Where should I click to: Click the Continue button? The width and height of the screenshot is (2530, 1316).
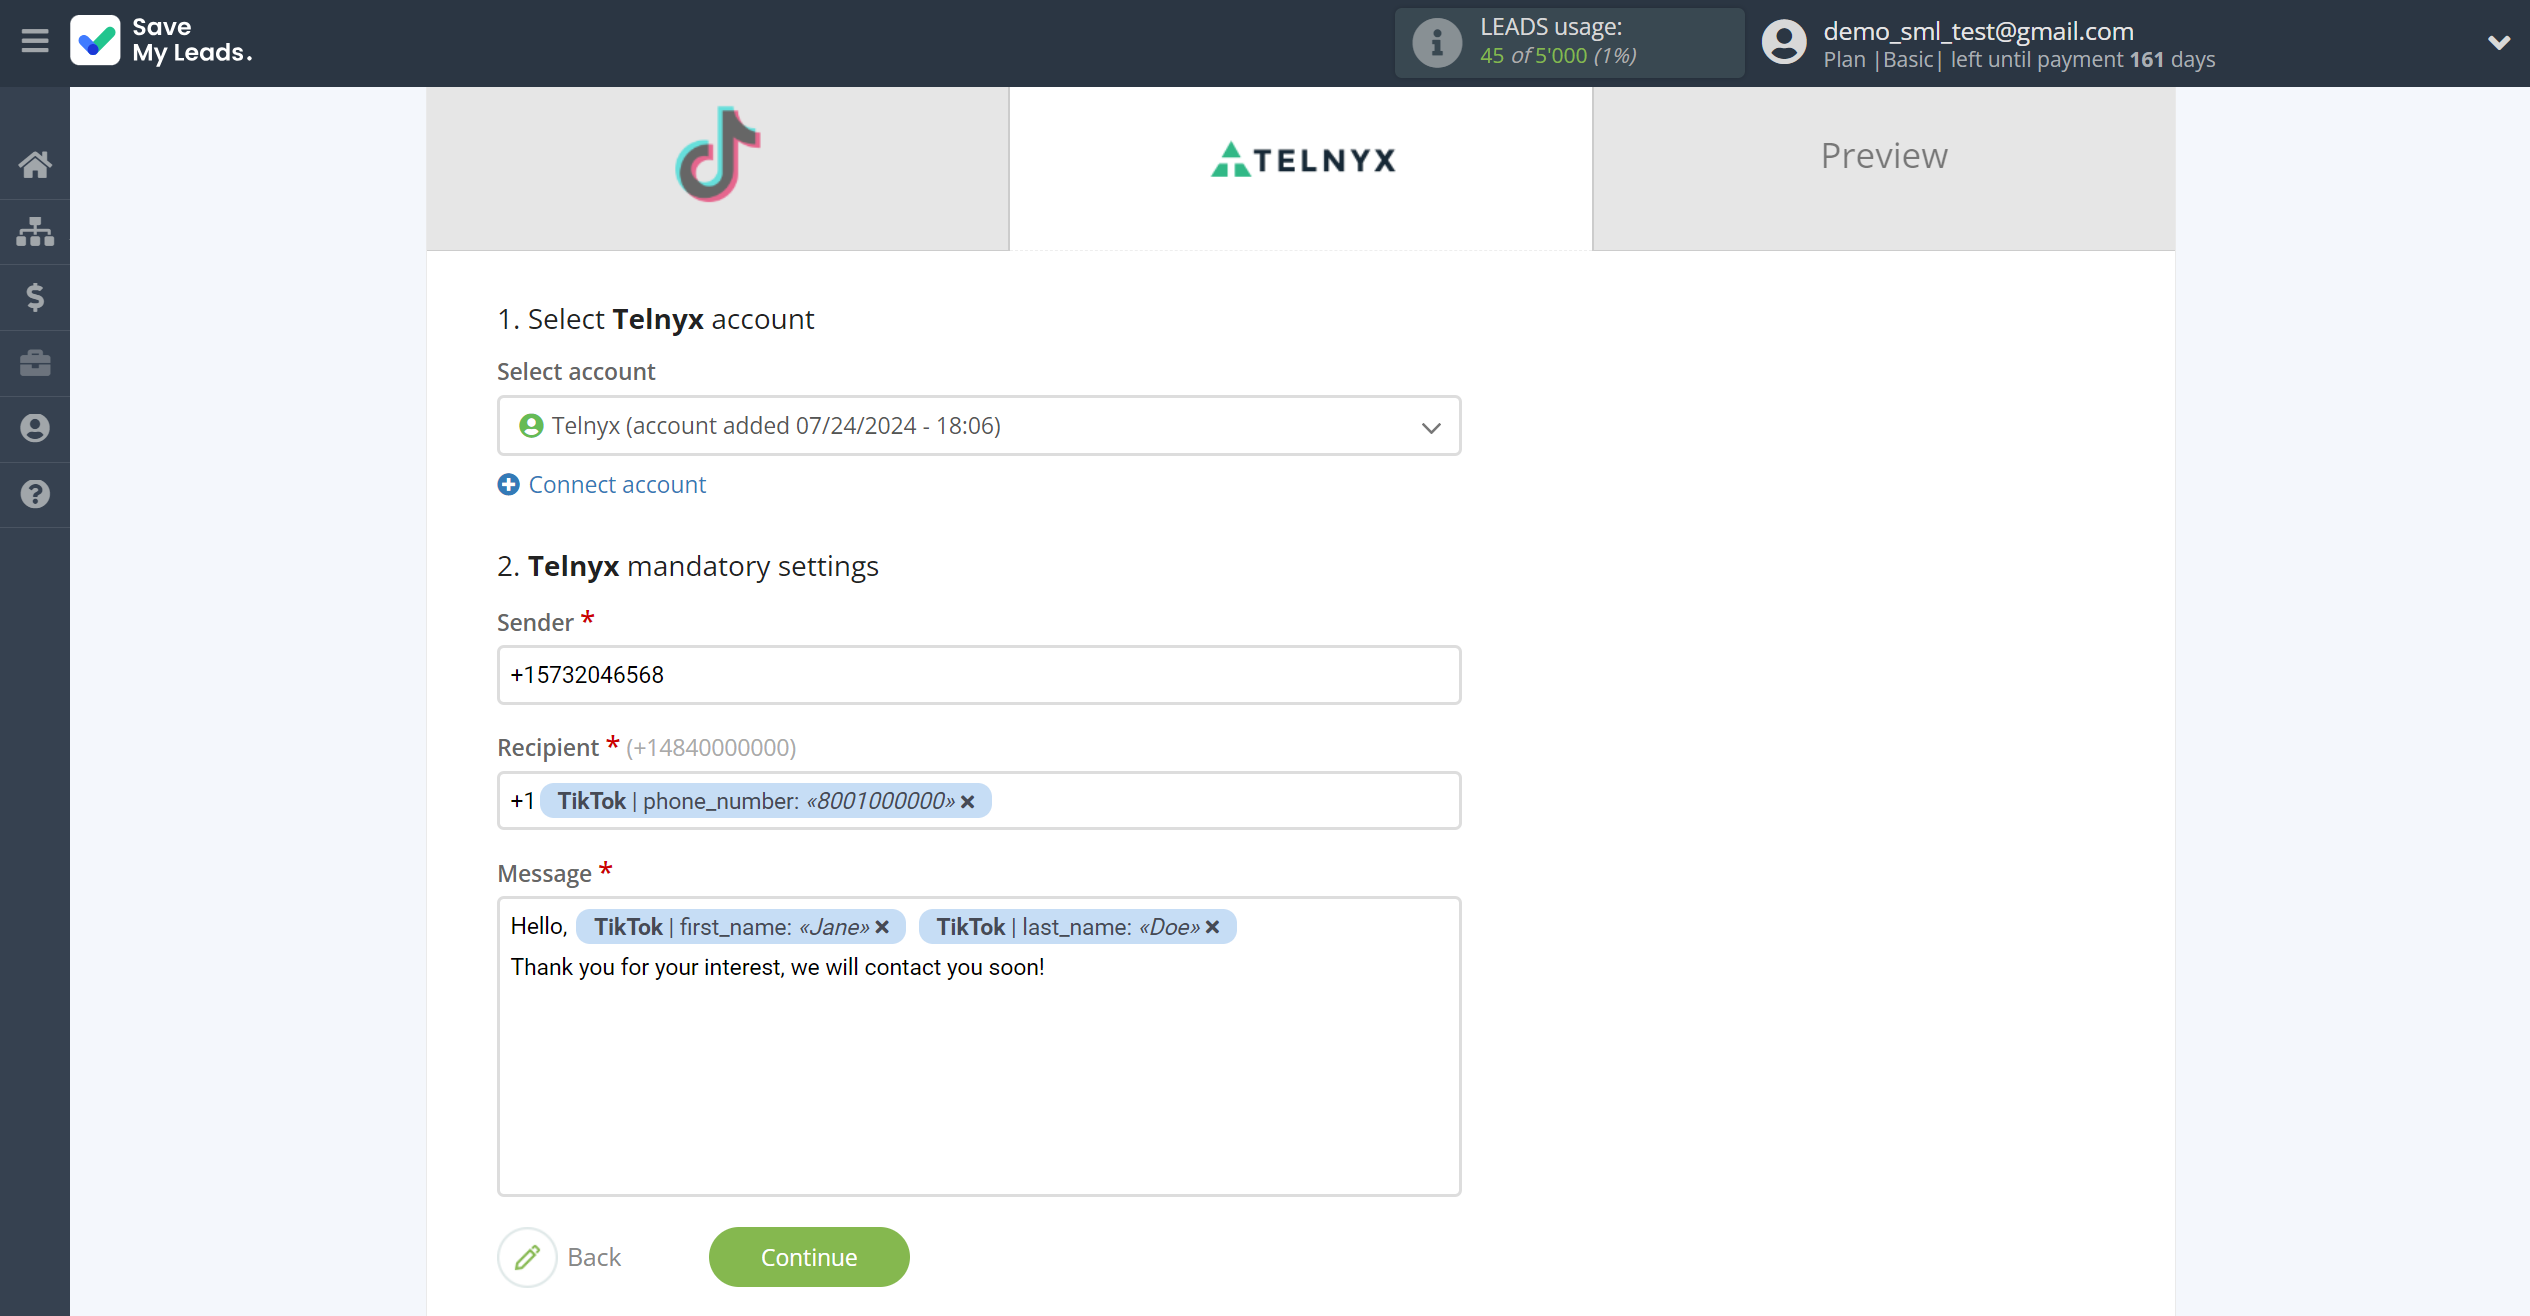(x=808, y=1257)
